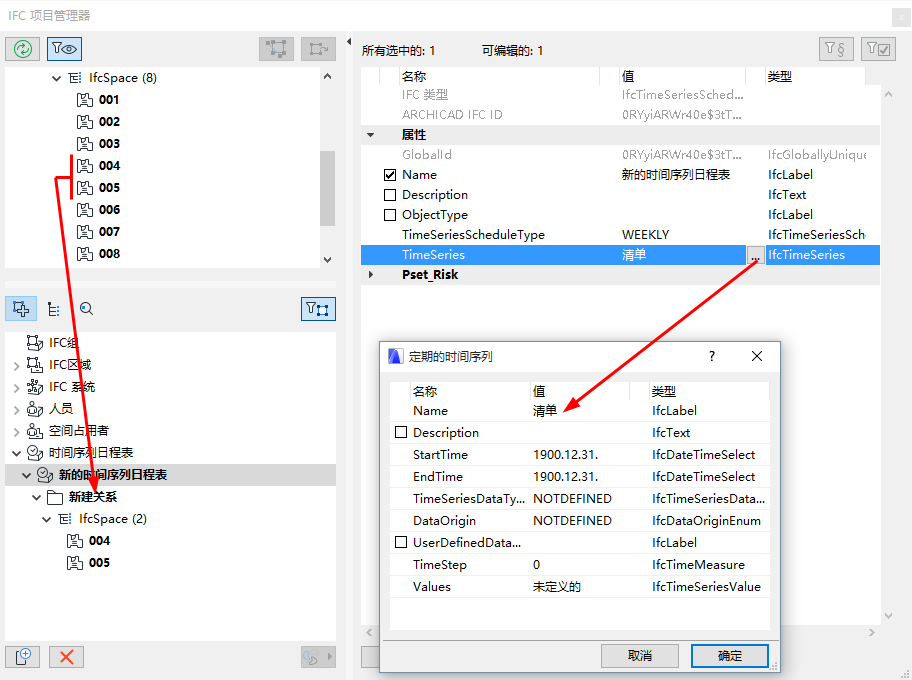Check the ObjectType checkbox
The height and width of the screenshot is (680, 912).
[x=390, y=215]
